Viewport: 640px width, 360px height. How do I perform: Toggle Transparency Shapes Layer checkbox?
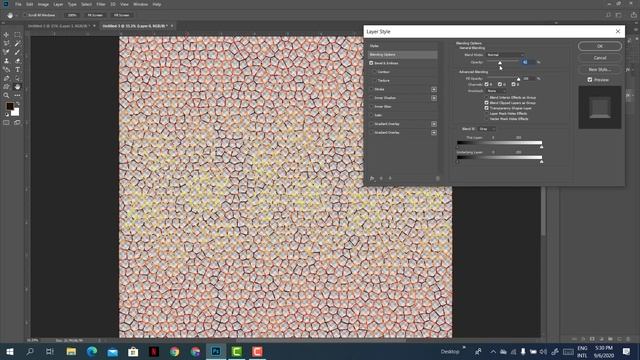[x=487, y=108]
